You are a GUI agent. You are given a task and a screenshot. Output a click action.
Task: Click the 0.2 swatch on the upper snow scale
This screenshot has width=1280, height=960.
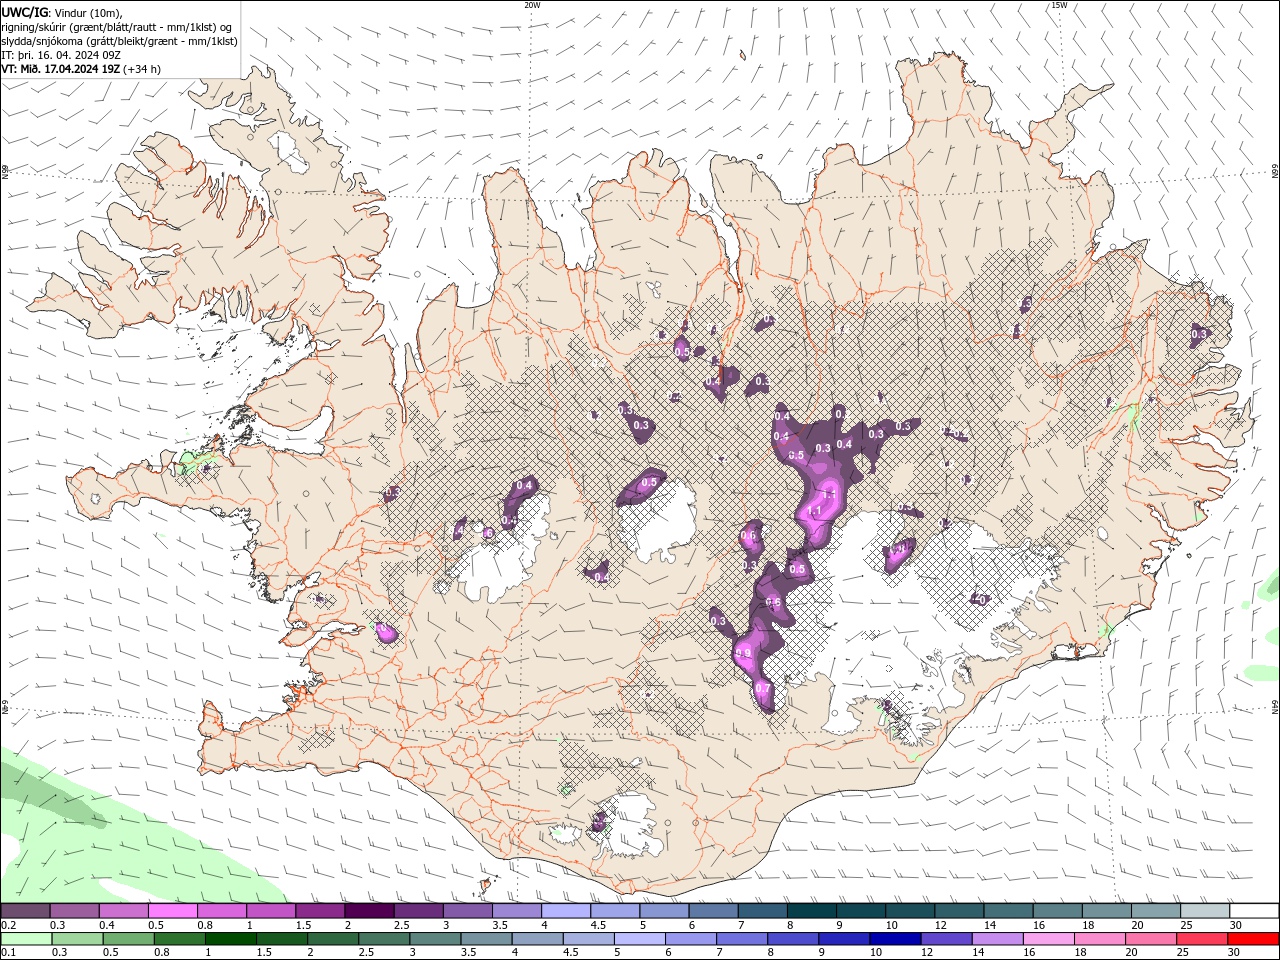25,911
